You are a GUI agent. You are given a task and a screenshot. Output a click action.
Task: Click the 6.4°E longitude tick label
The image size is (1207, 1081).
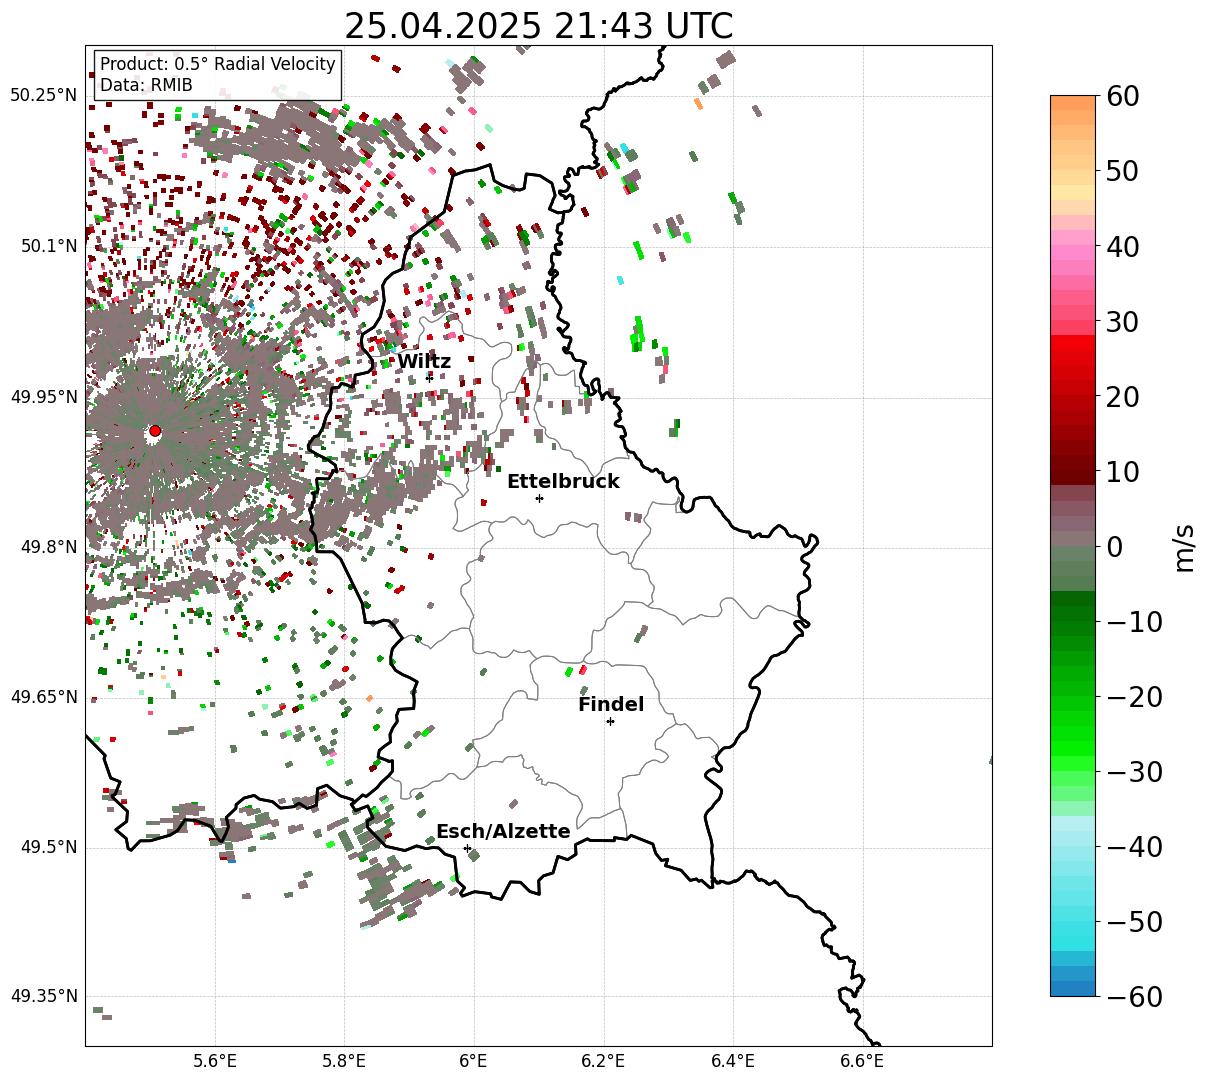point(733,1060)
